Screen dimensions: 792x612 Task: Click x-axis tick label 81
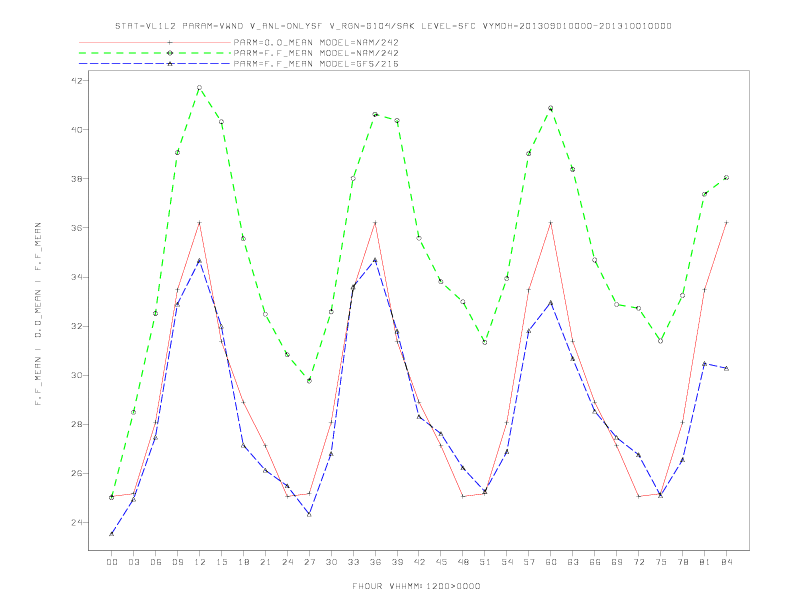pos(705,562)
